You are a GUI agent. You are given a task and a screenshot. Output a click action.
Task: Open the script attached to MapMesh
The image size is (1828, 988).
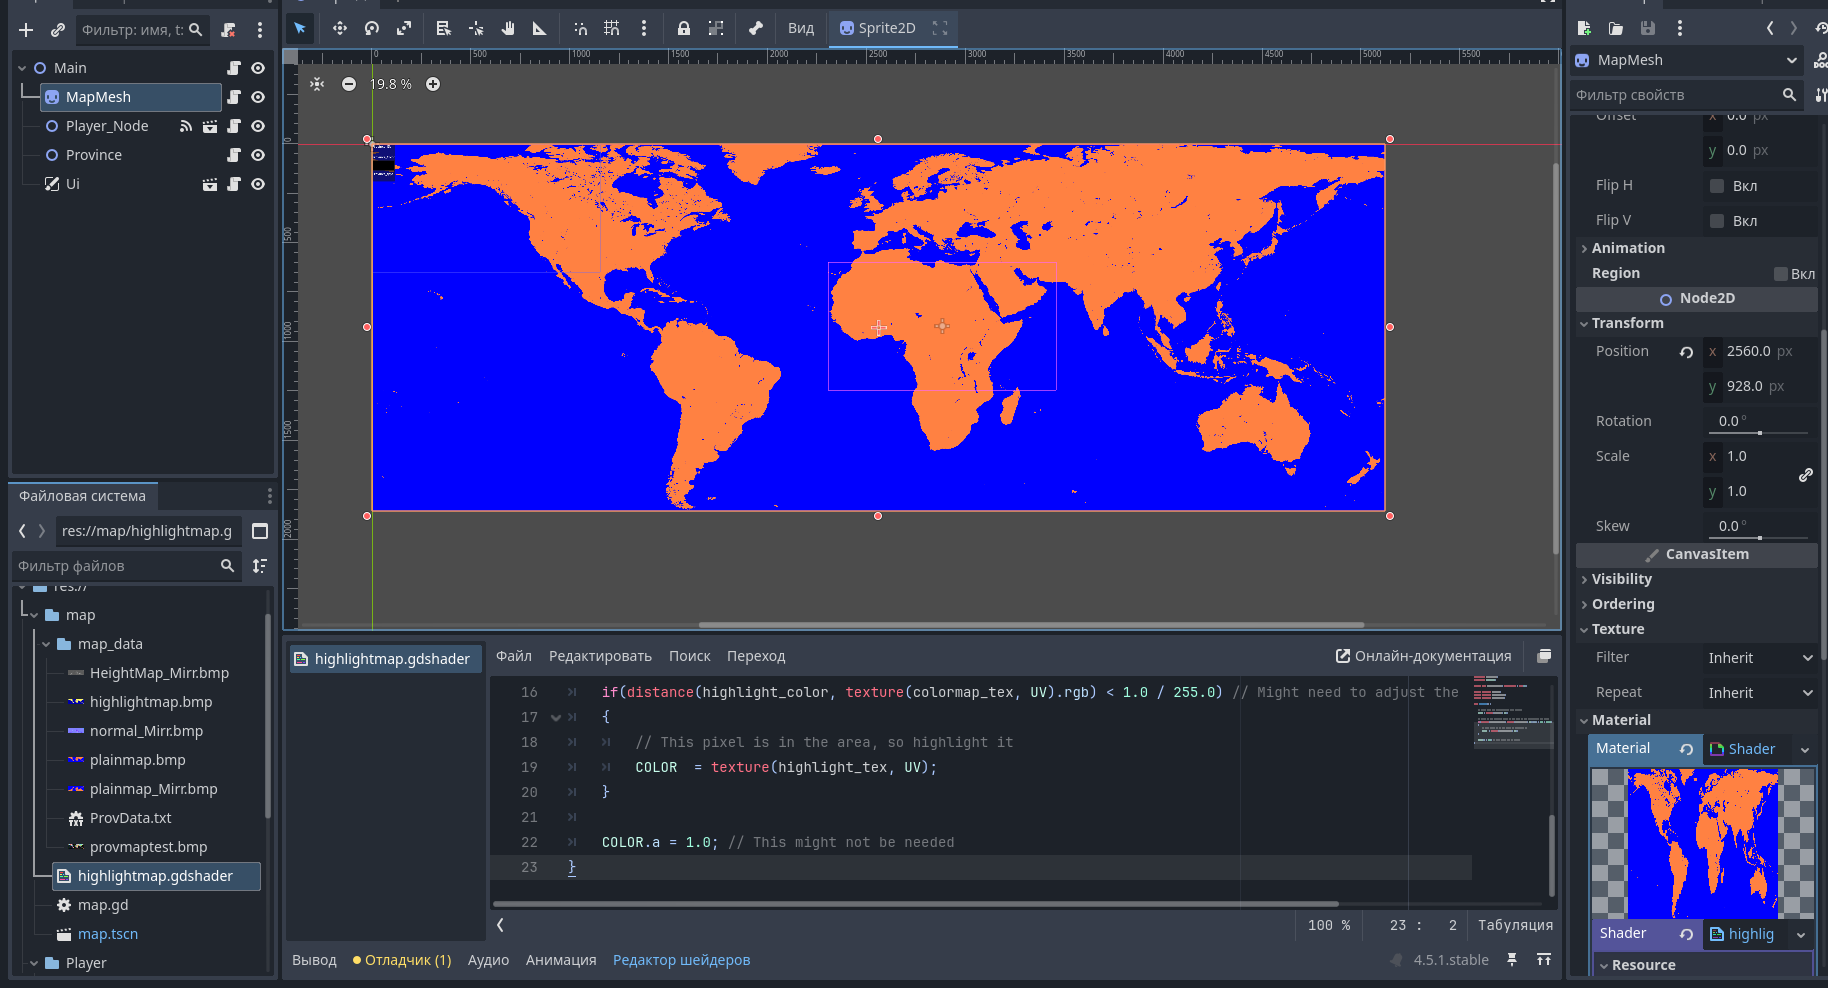pyautogui.click(x=234, y=97)
